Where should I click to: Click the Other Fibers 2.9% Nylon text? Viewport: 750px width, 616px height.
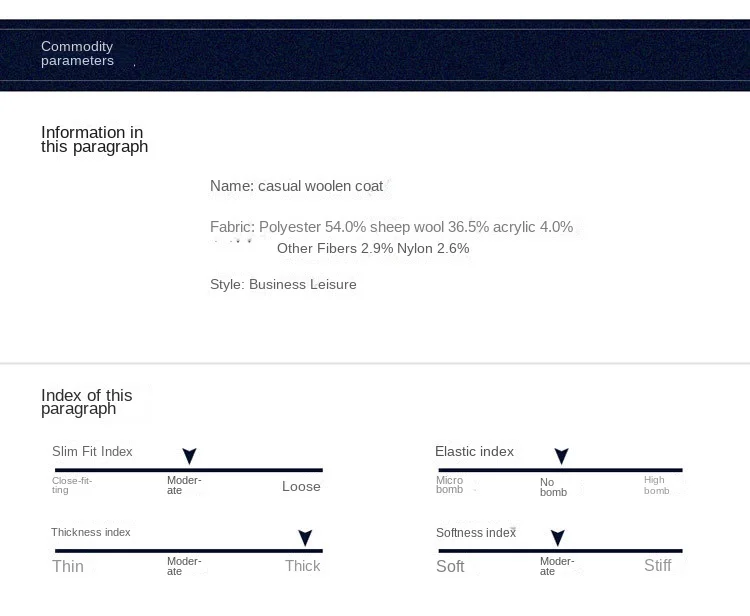[x=373, y=249]
